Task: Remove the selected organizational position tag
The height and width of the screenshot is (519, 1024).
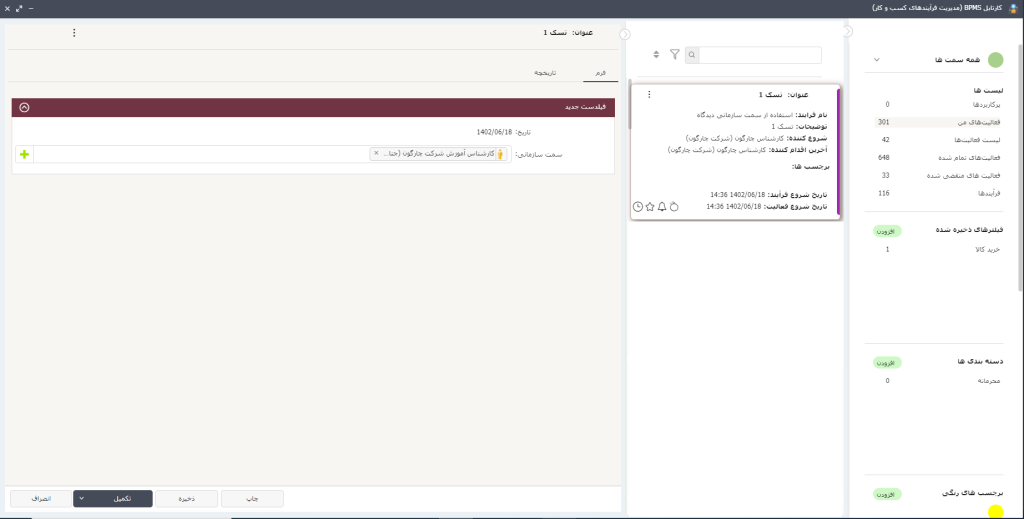Action: 376,154
